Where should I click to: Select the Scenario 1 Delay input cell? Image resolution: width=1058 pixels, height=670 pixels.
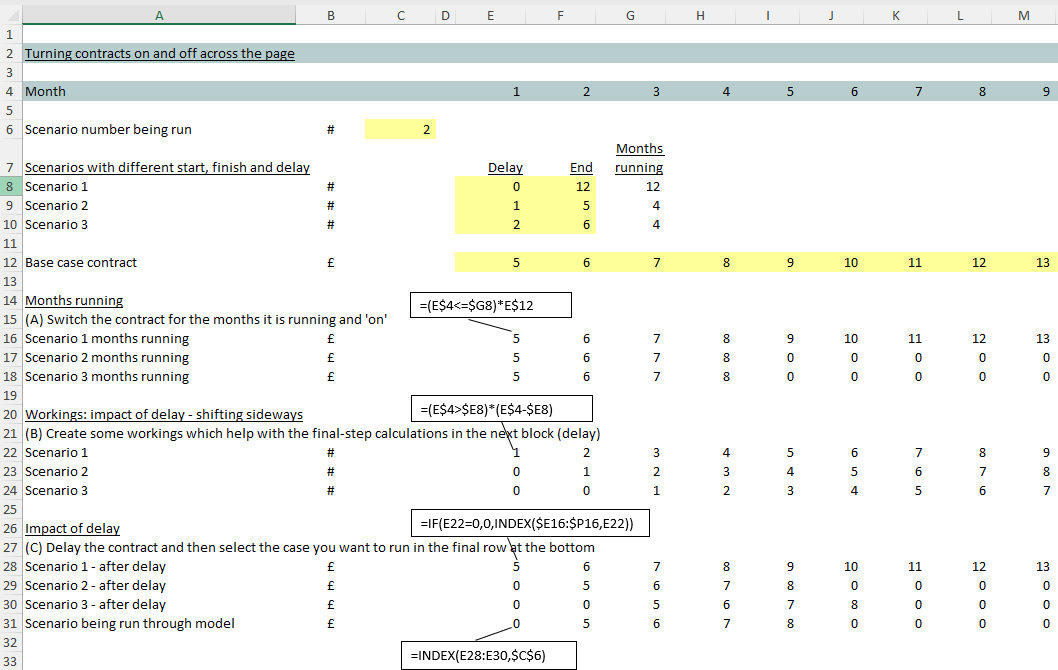(490, 186)
